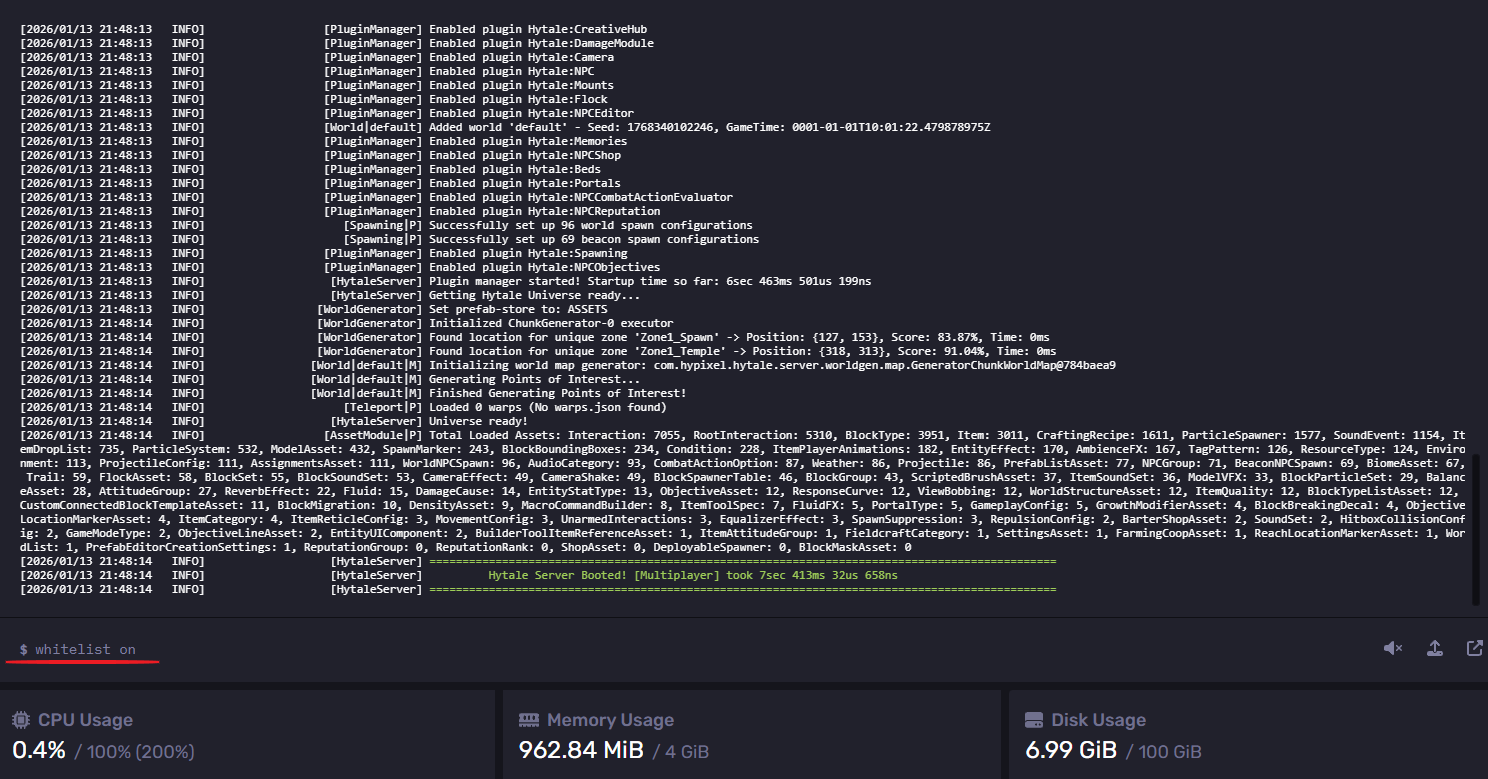The height and width of the screenshot is (779, 1488).
Task: Click the 'Added world default' seed line
Action: pyautogui.click(x=709, y=127)
